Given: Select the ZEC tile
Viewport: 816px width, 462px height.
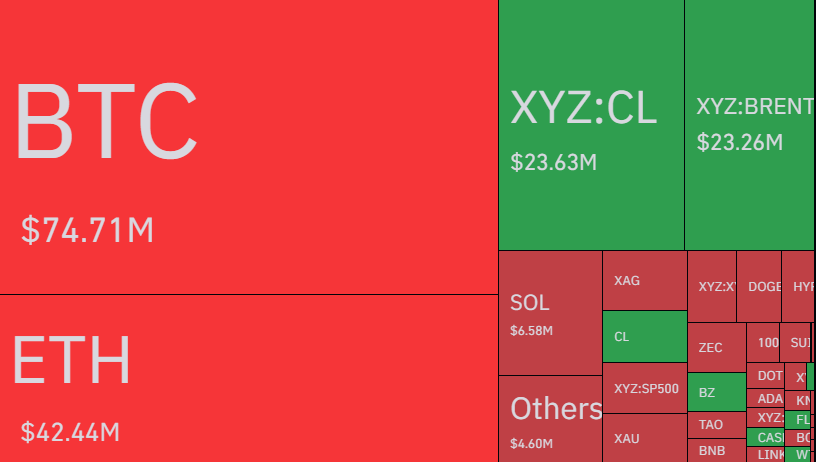Looking at the screenshot, I should 716,347.
